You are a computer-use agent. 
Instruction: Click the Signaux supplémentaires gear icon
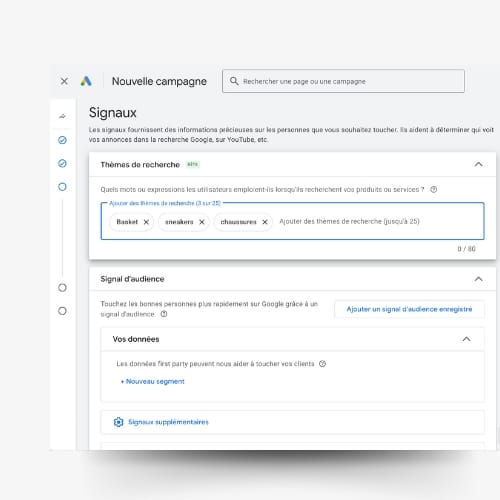coord(118,422)
